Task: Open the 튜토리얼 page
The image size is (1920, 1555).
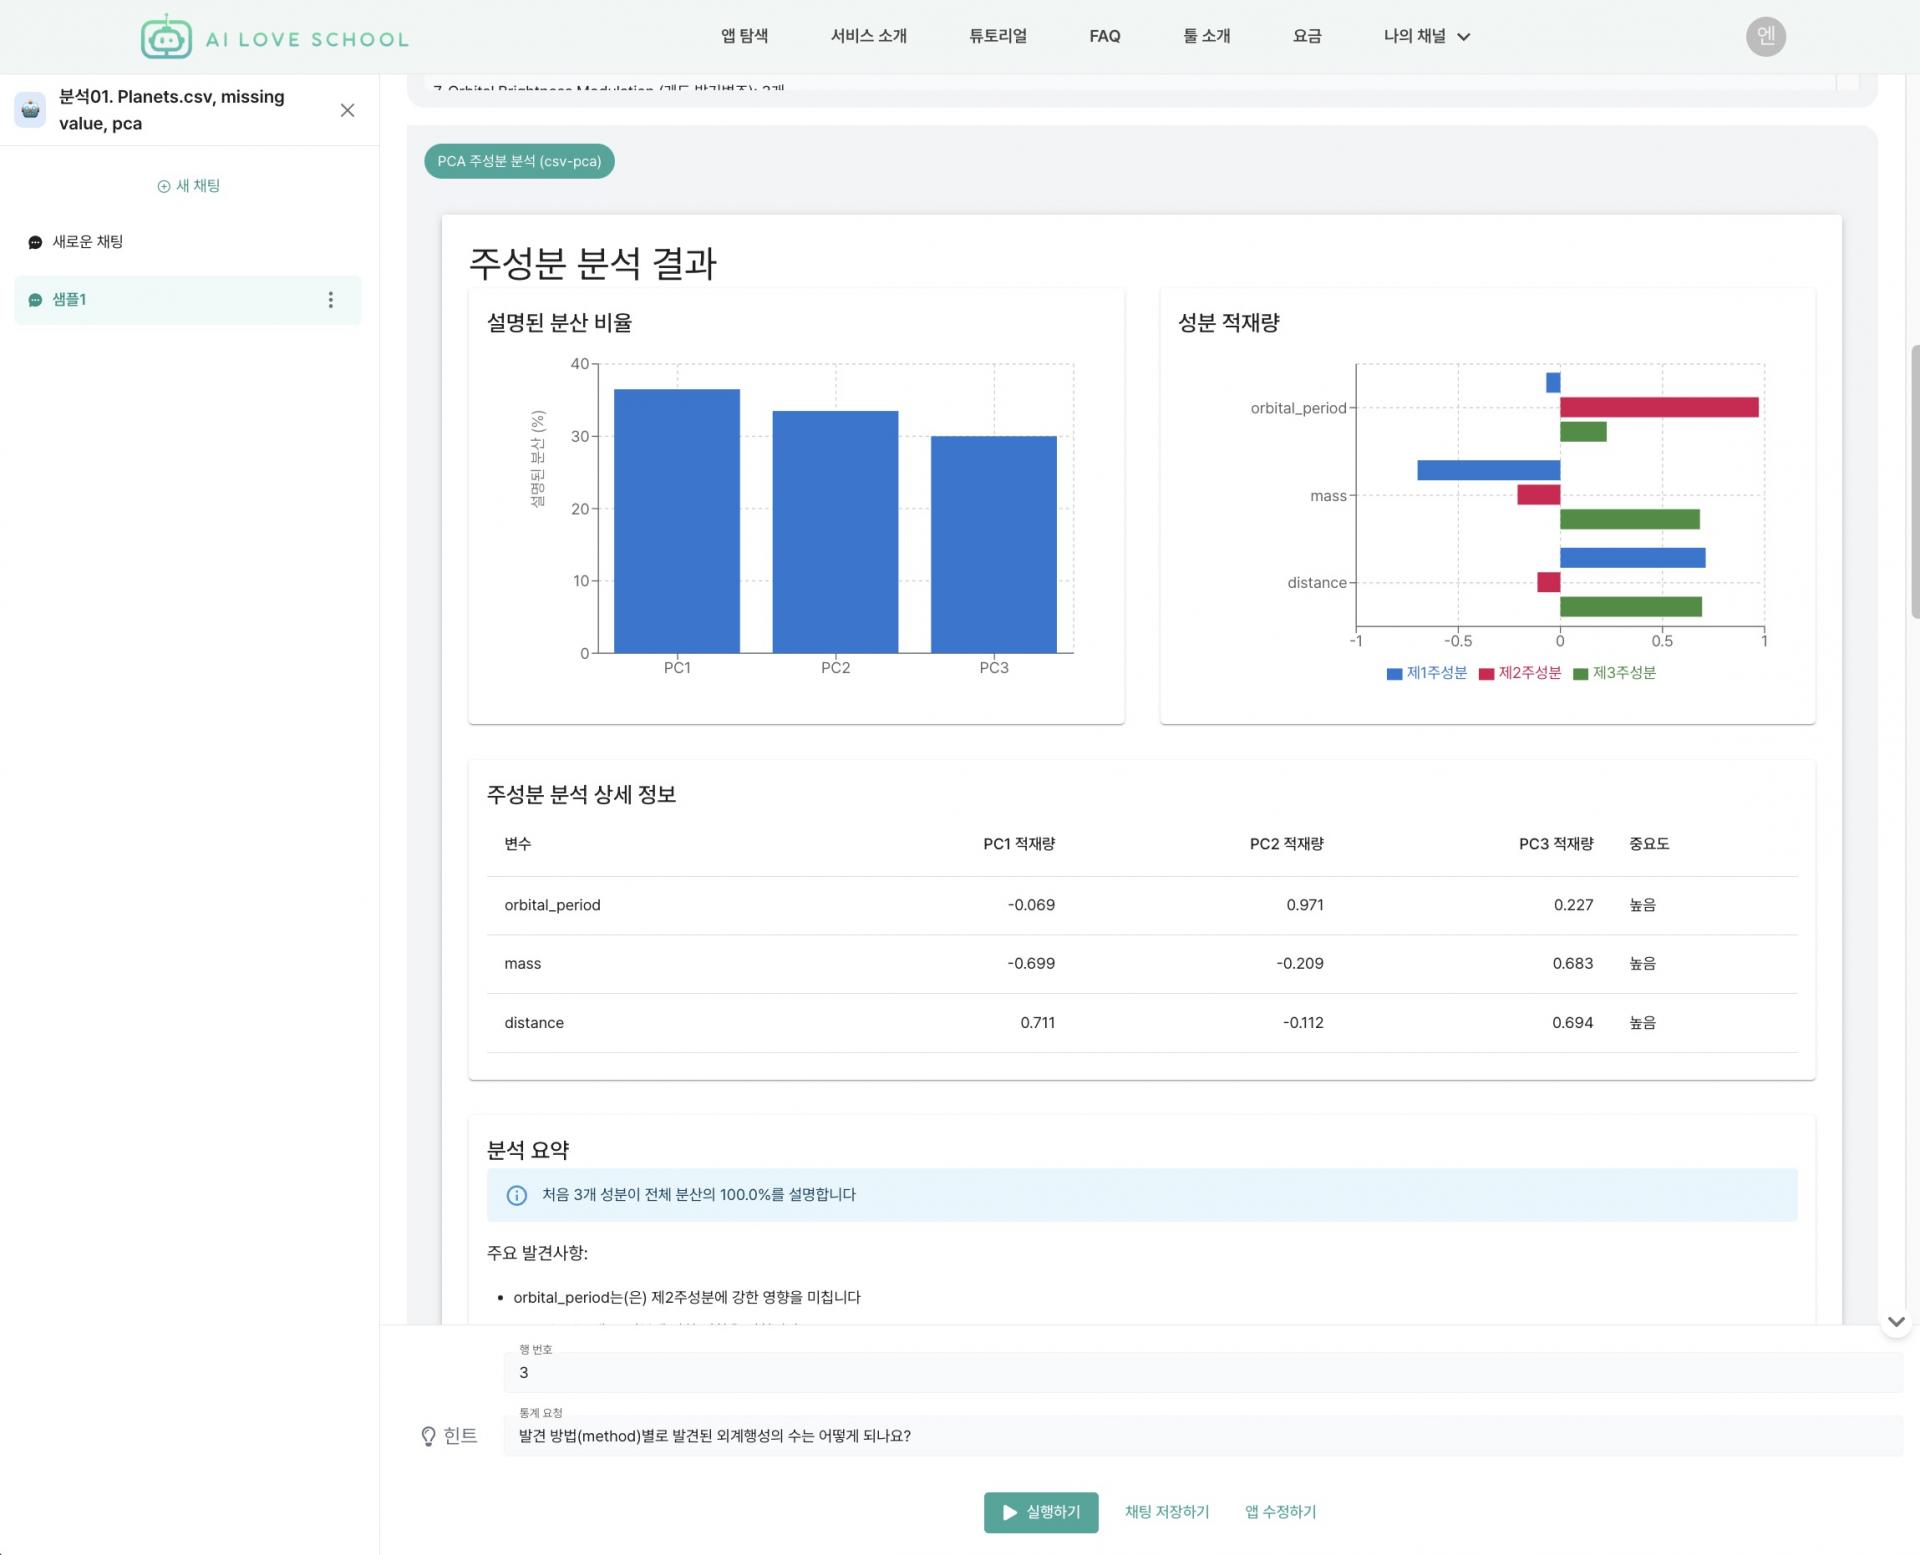Action: [x=997, y=36]
